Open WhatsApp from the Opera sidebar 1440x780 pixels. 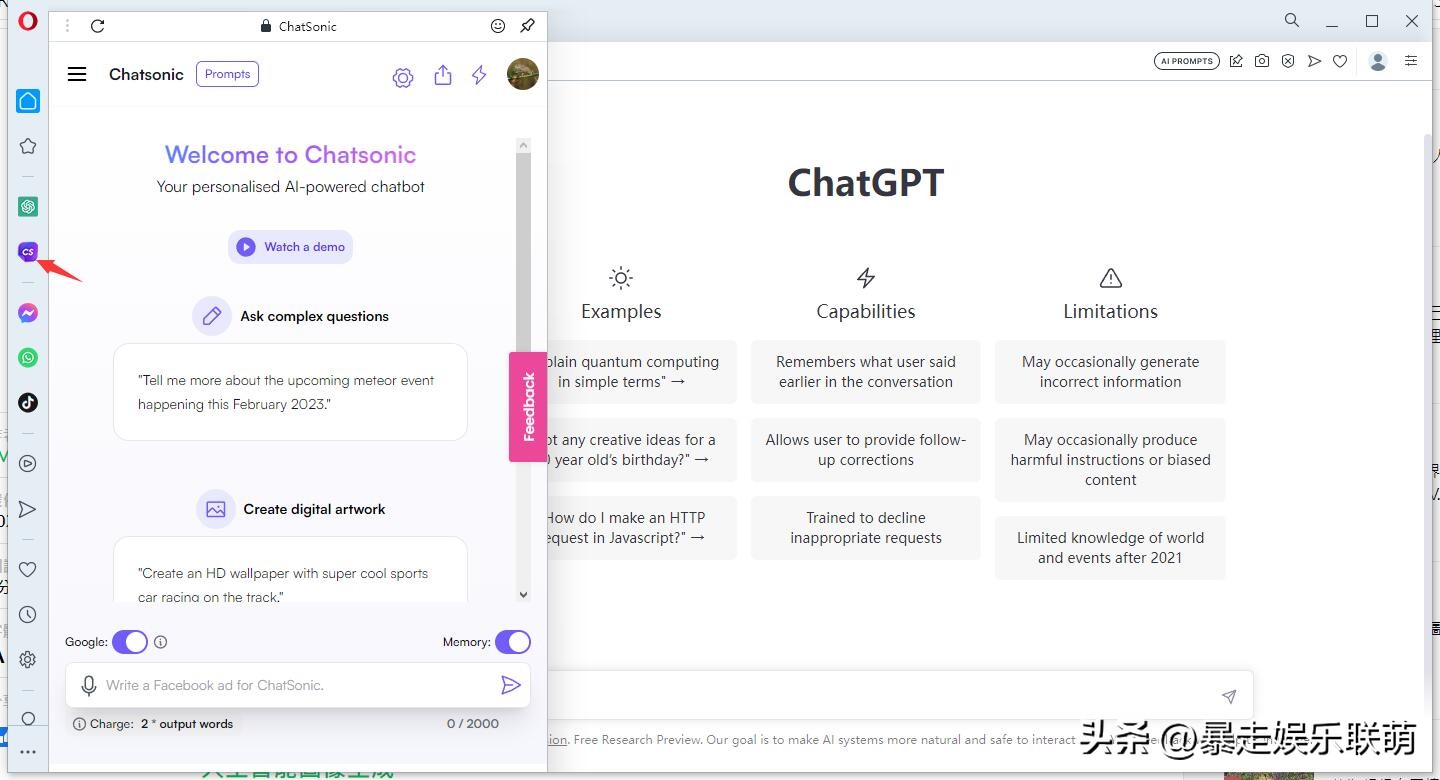click(x=27, y=357)
